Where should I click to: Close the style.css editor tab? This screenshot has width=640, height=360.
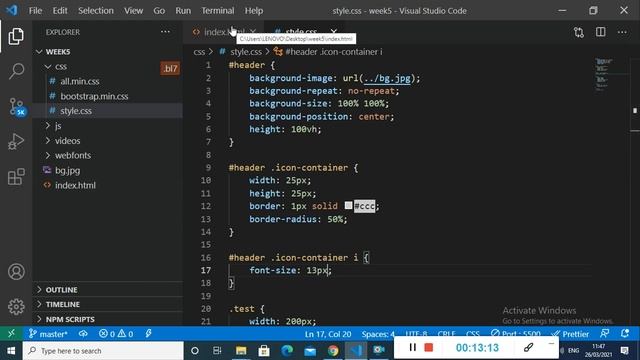click(x=334, y=31)
